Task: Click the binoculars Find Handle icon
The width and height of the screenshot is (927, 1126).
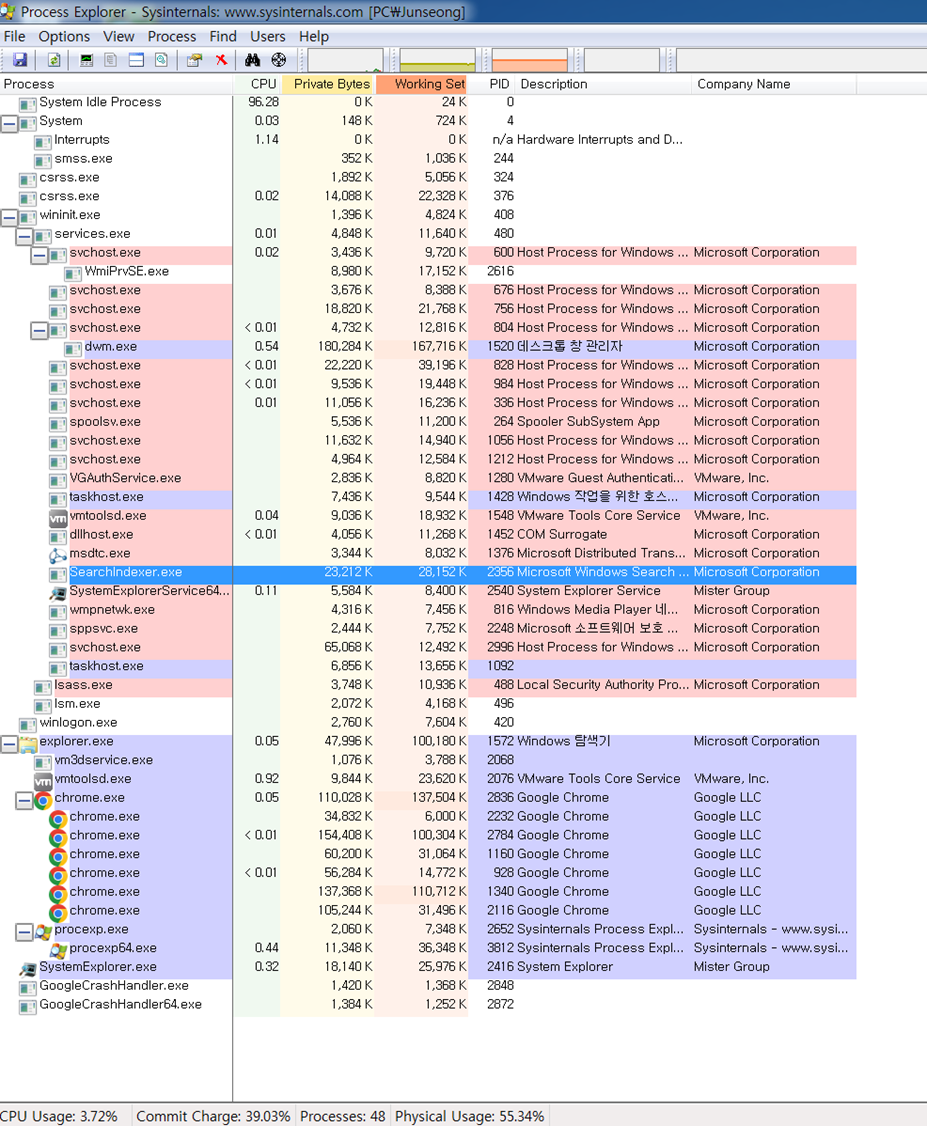Action: pos(253,60)
